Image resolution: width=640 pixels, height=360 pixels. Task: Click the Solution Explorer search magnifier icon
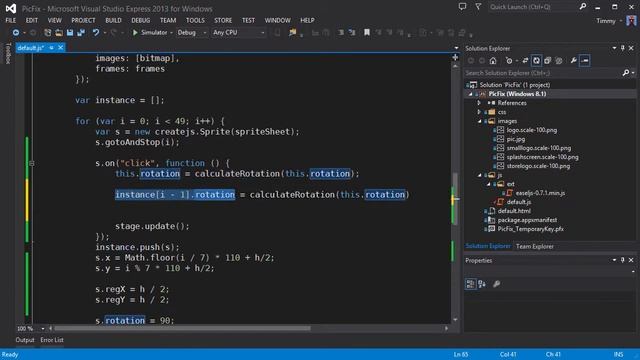tap(626, 73)
